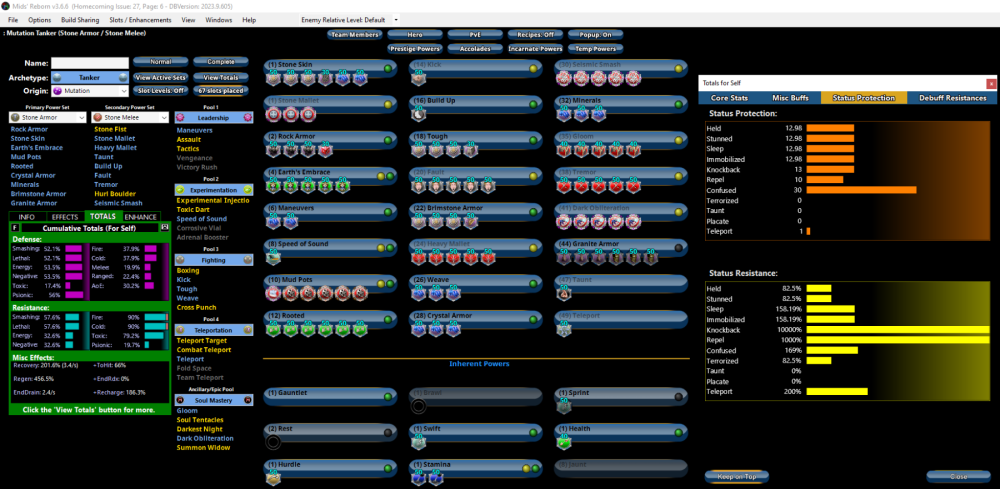Click first enhancement slot under Brimstone Armor
The height and width of the screenshot is (489, 1000).
tap(419, 221)
